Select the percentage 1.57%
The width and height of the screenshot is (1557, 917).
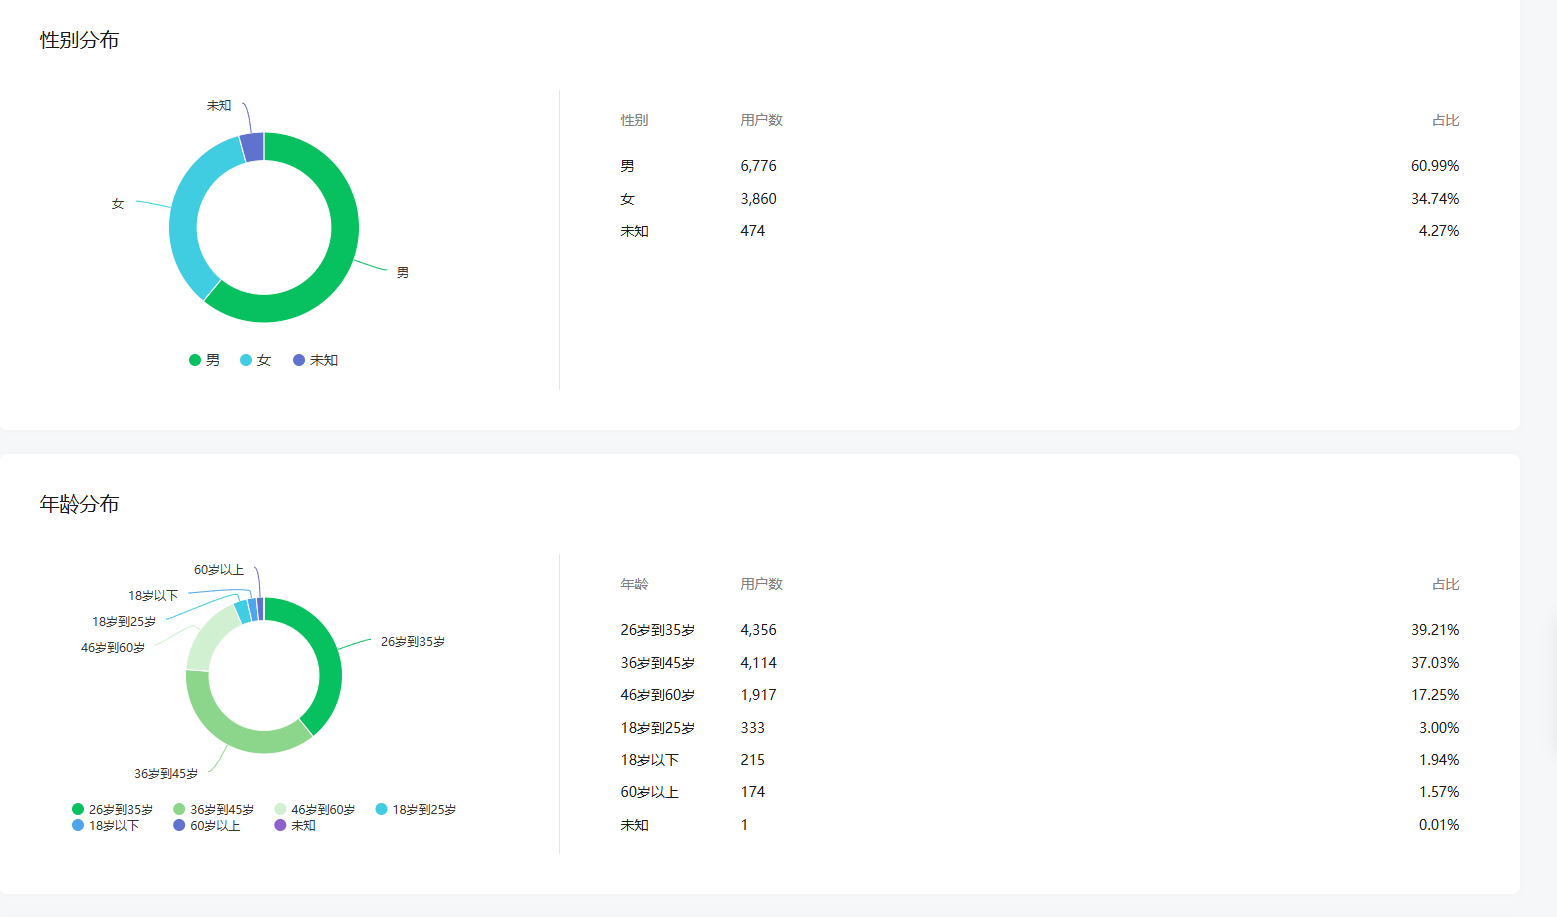[1439, 792]
